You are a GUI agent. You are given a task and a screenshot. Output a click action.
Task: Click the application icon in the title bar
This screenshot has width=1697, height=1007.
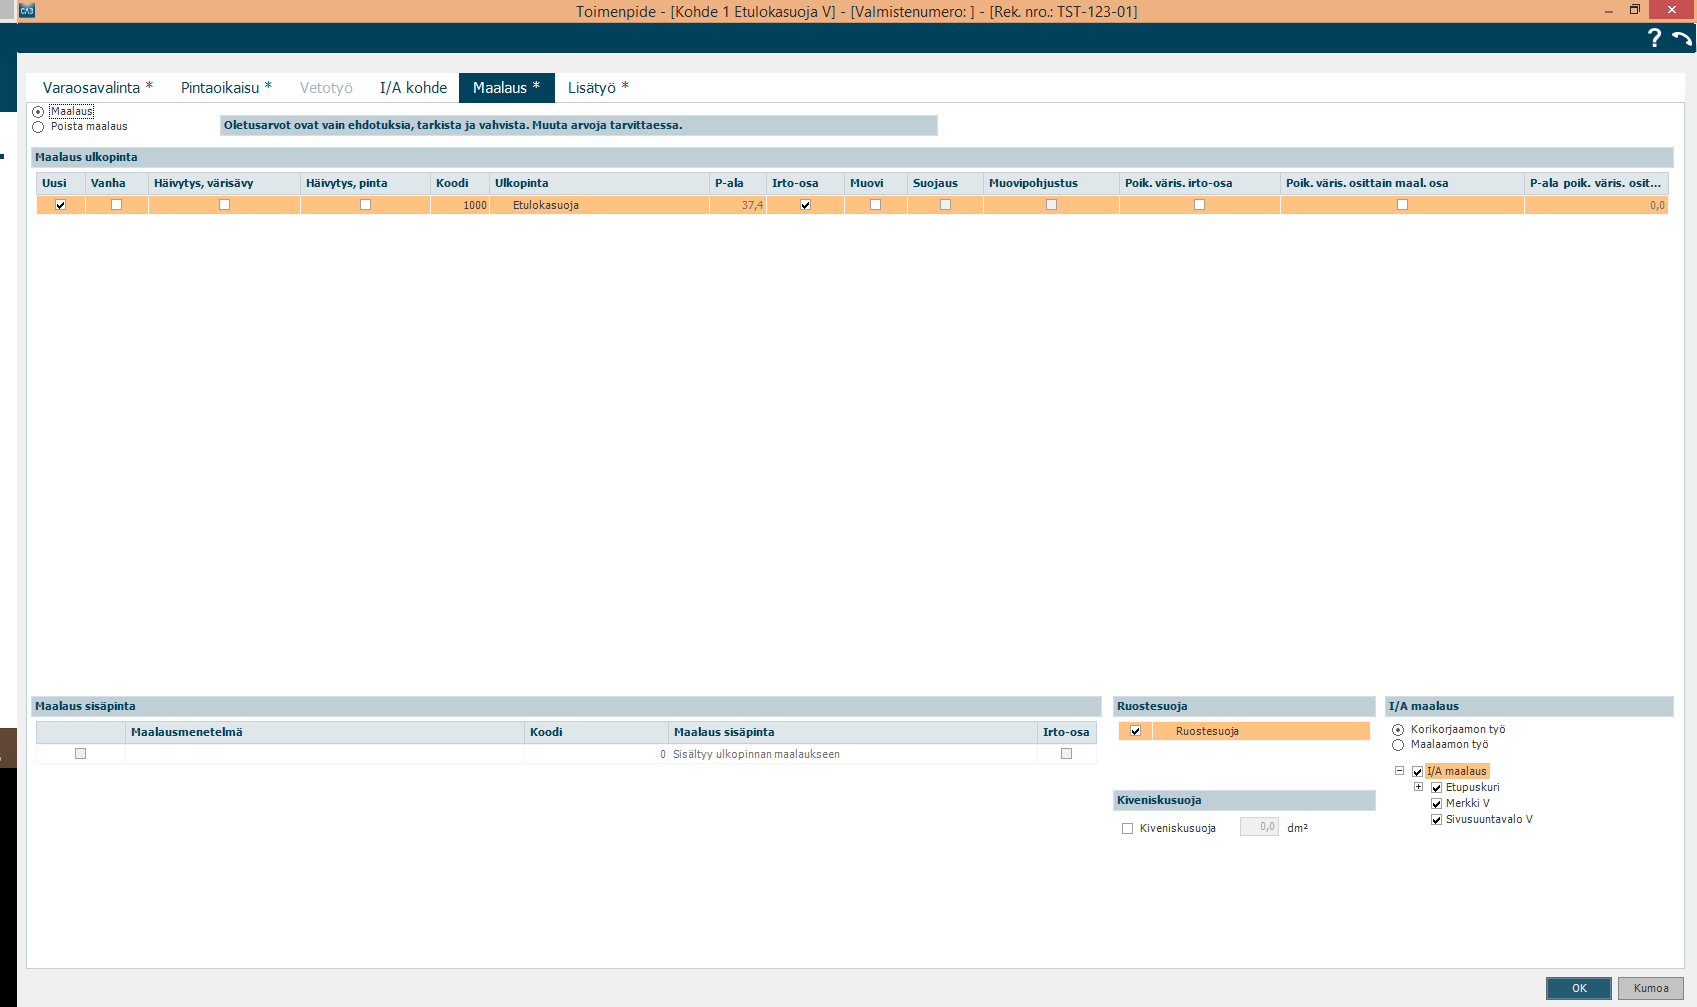click(27, 10)
